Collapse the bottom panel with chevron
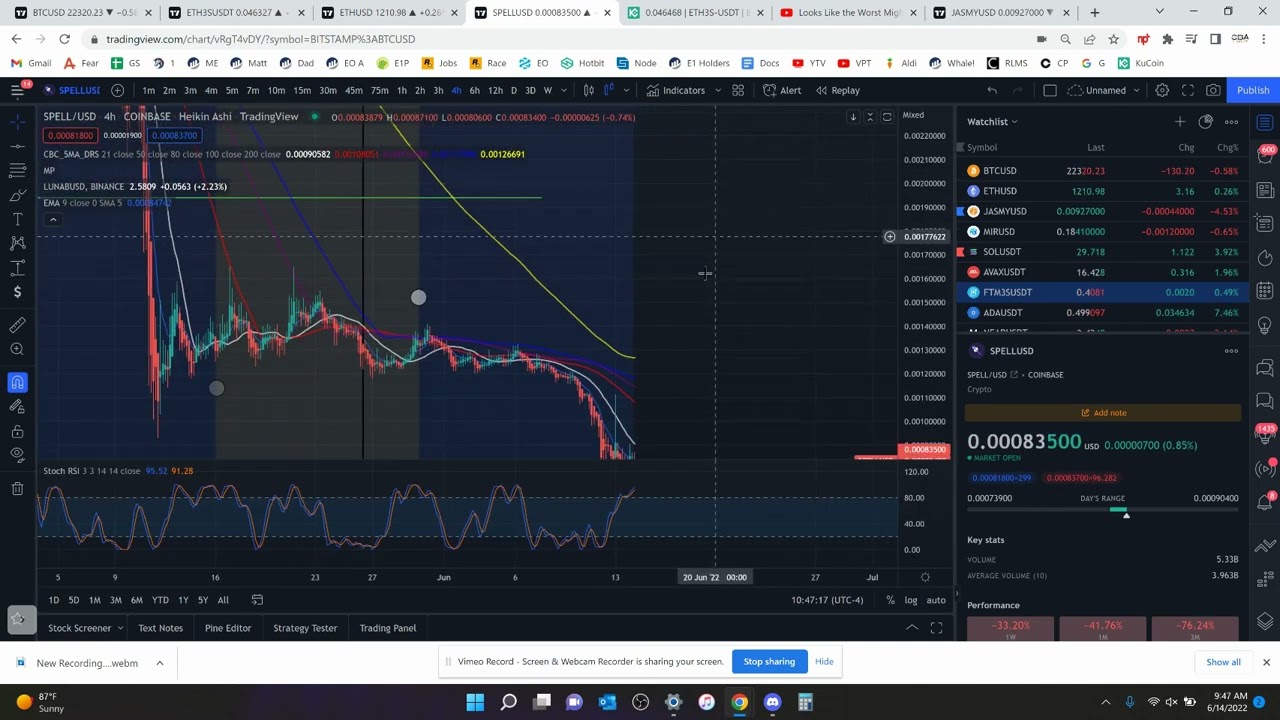1280x720 pixels. (912, 628)
